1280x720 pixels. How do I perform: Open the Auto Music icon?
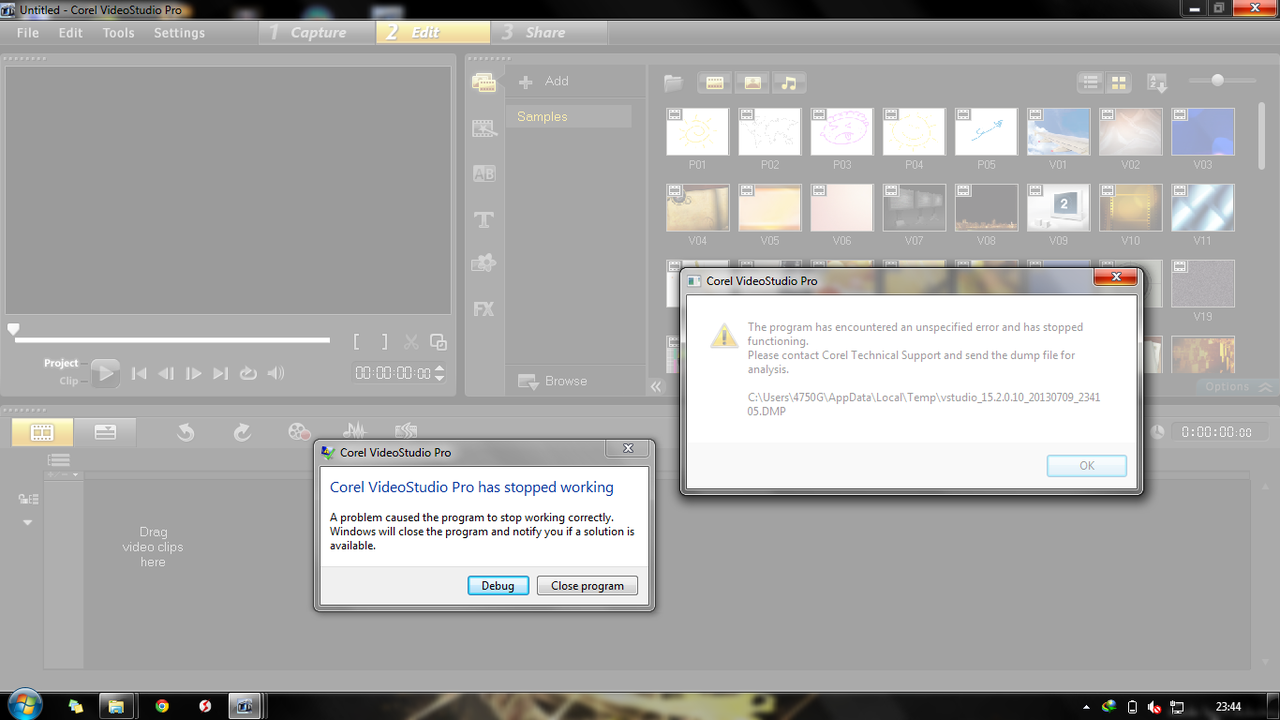(x=406, y=430)
